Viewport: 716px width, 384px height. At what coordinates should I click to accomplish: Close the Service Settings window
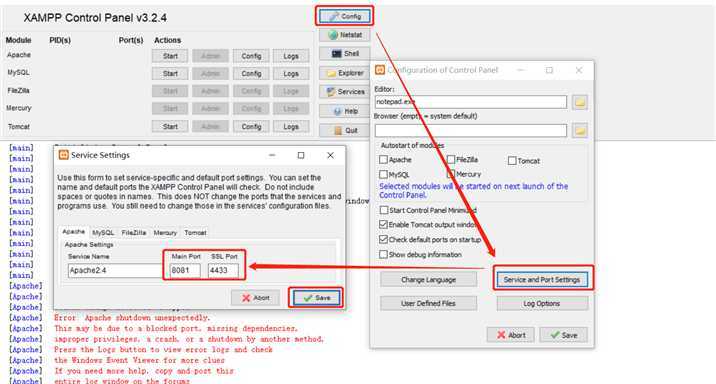(x=331, y=156)
